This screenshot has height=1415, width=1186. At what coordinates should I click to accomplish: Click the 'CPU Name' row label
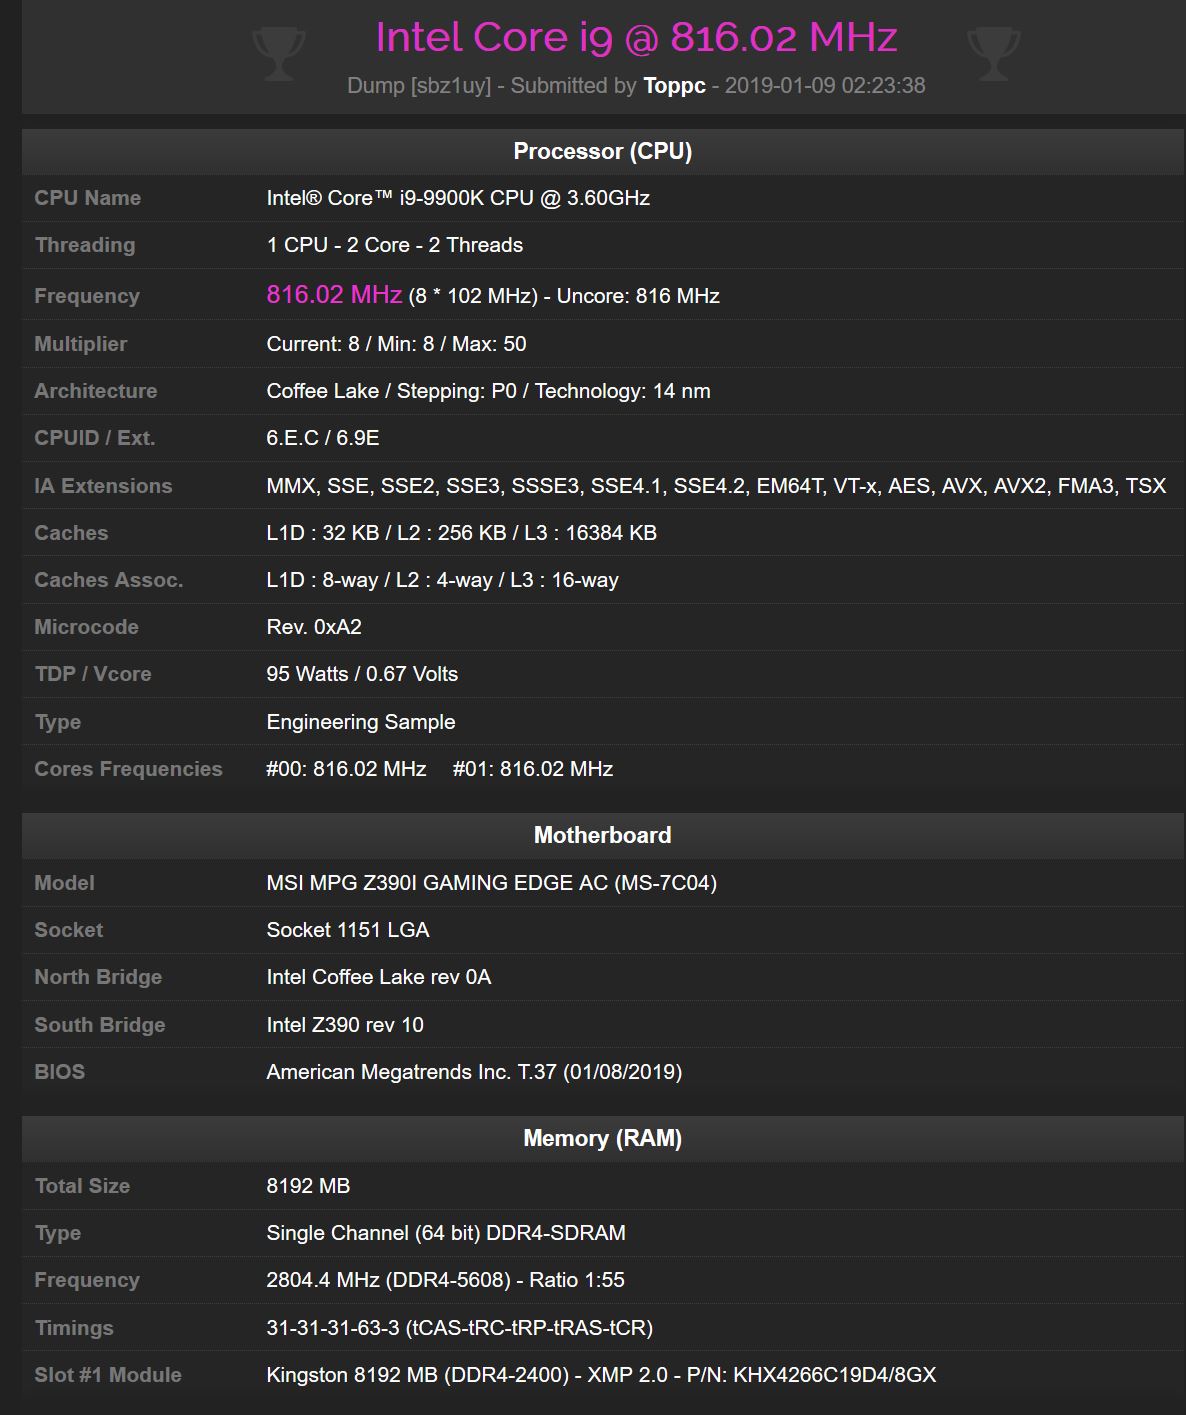[x=88, y=198]
